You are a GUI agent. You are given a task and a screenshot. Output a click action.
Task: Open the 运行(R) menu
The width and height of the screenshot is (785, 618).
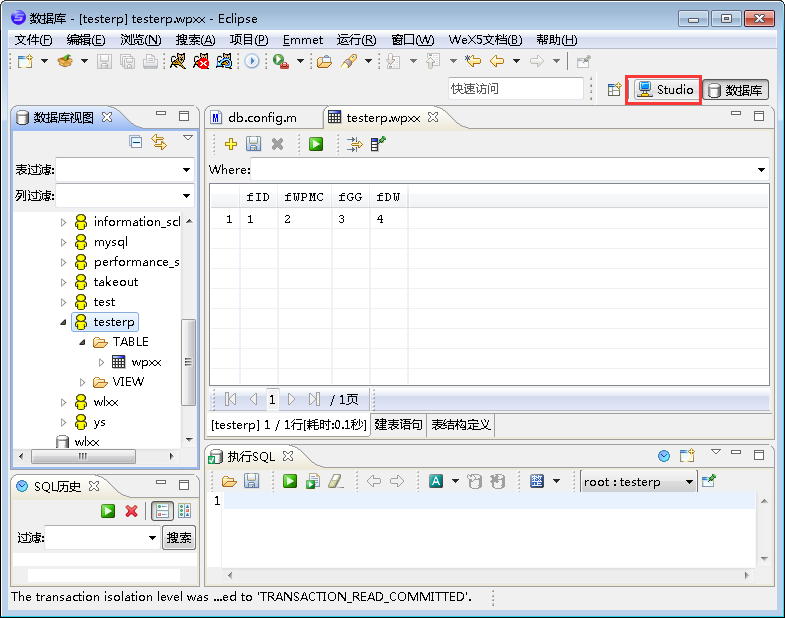(356, 40)
